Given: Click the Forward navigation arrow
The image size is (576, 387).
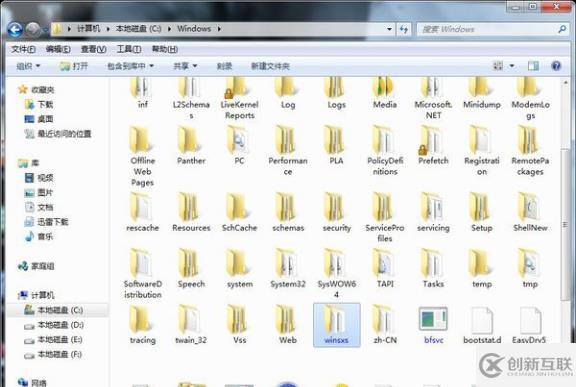Looking at the screenshot, I should tap(33, 29).
